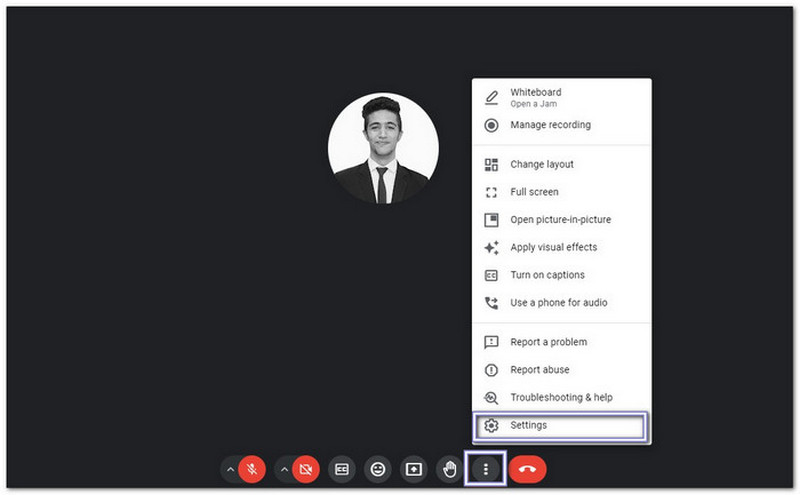Screen dimensions: 800x495
Task: Click the participant's profile picture
Action: tap(383, 150)
